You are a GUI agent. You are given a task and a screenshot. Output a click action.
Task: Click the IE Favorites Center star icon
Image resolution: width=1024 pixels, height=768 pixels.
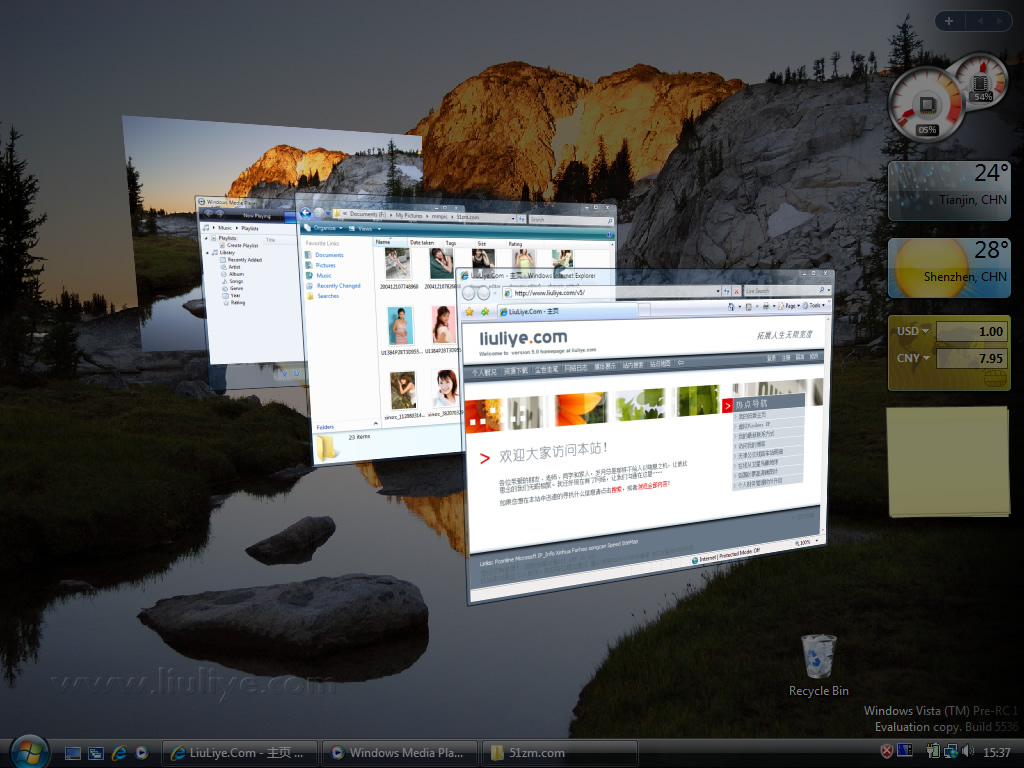pyautogui.click(x=469, y=313)
